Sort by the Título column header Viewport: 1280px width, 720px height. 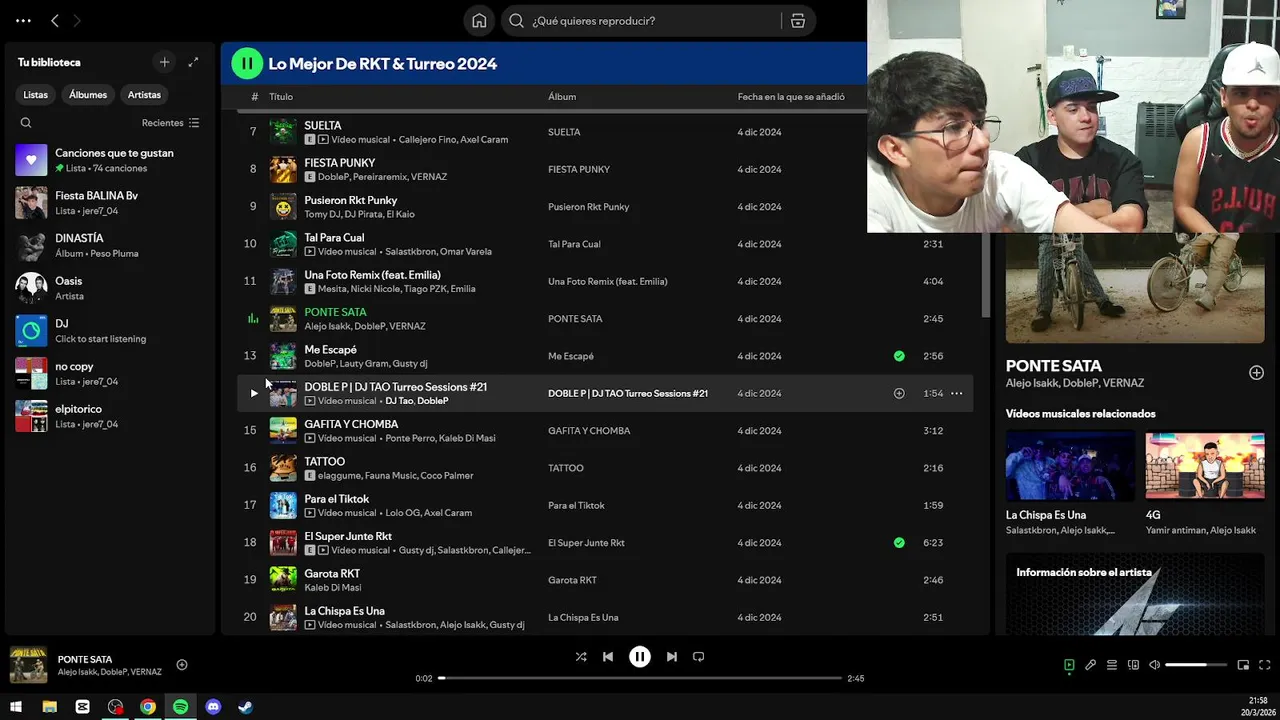pos(281,97)
